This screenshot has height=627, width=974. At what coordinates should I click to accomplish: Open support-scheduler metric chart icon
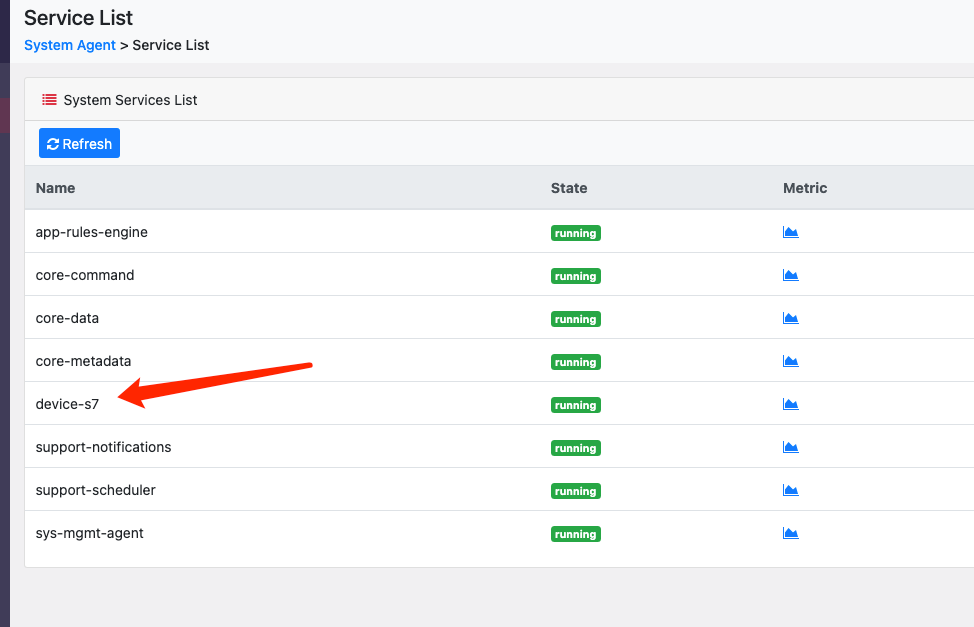tap(790, 490)
